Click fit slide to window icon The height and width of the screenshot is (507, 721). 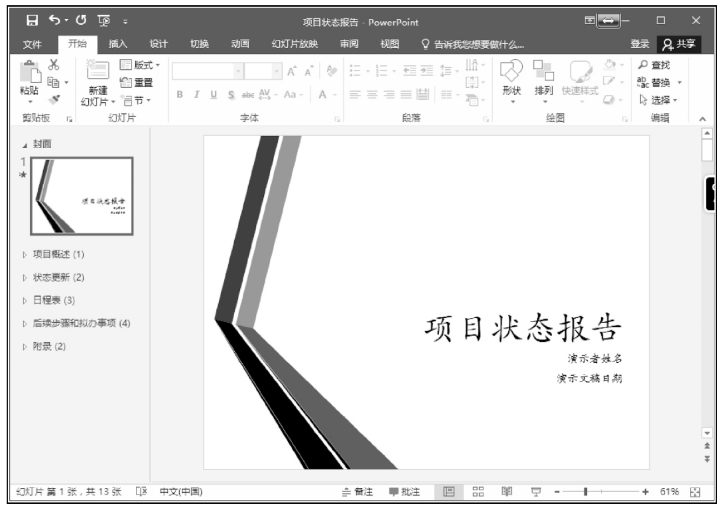(x=695, y=491)
